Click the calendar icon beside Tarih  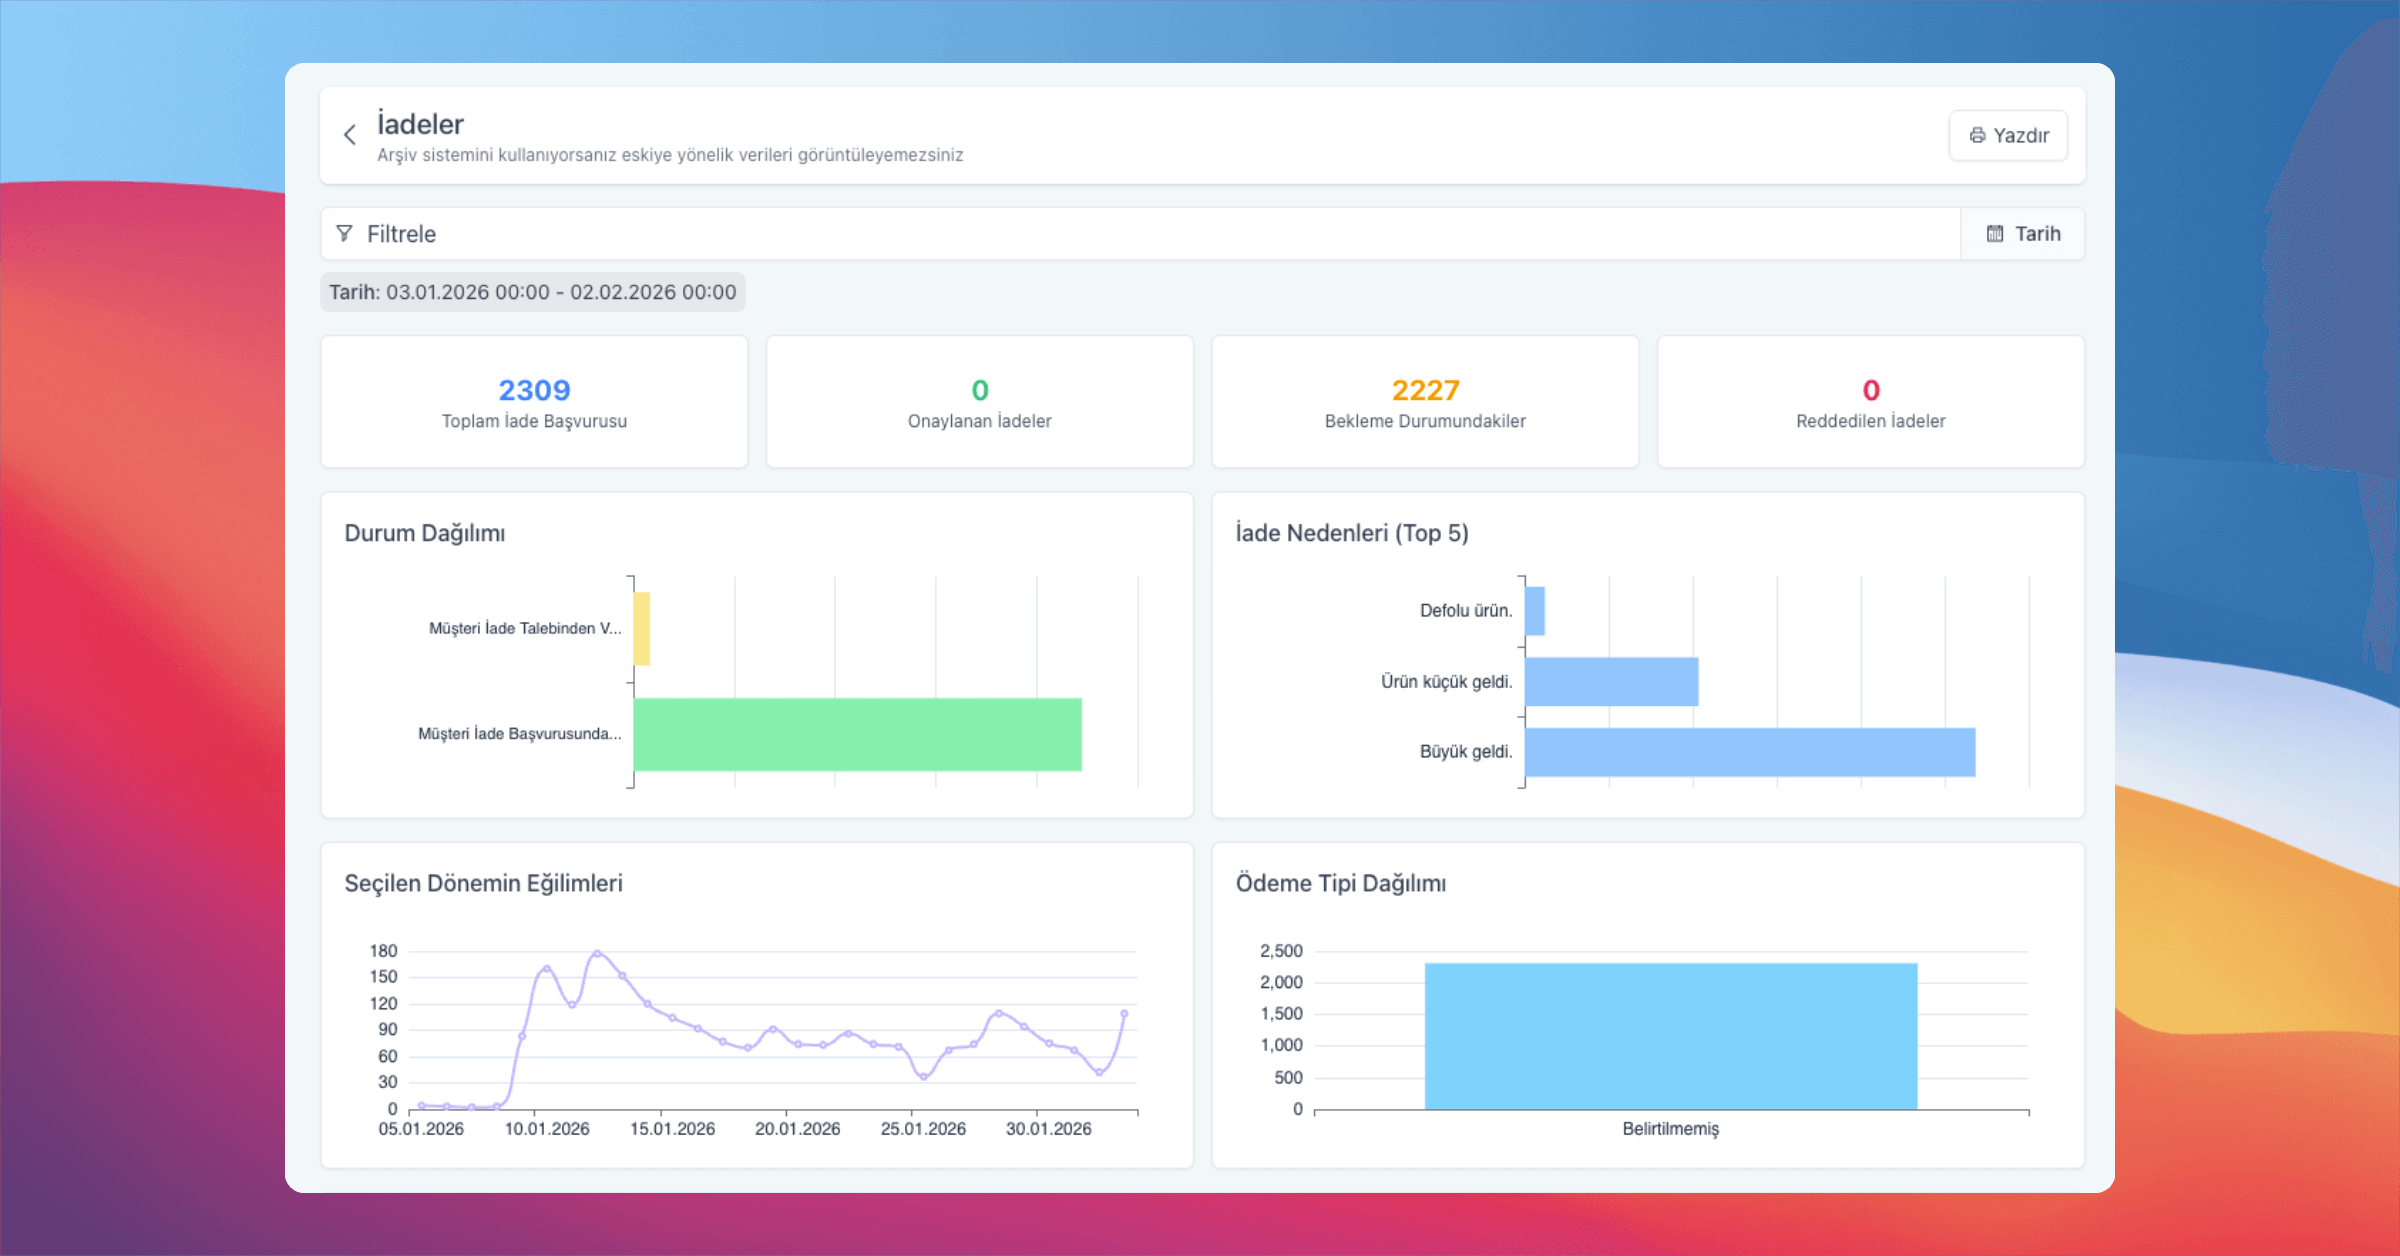point(1995,233)
